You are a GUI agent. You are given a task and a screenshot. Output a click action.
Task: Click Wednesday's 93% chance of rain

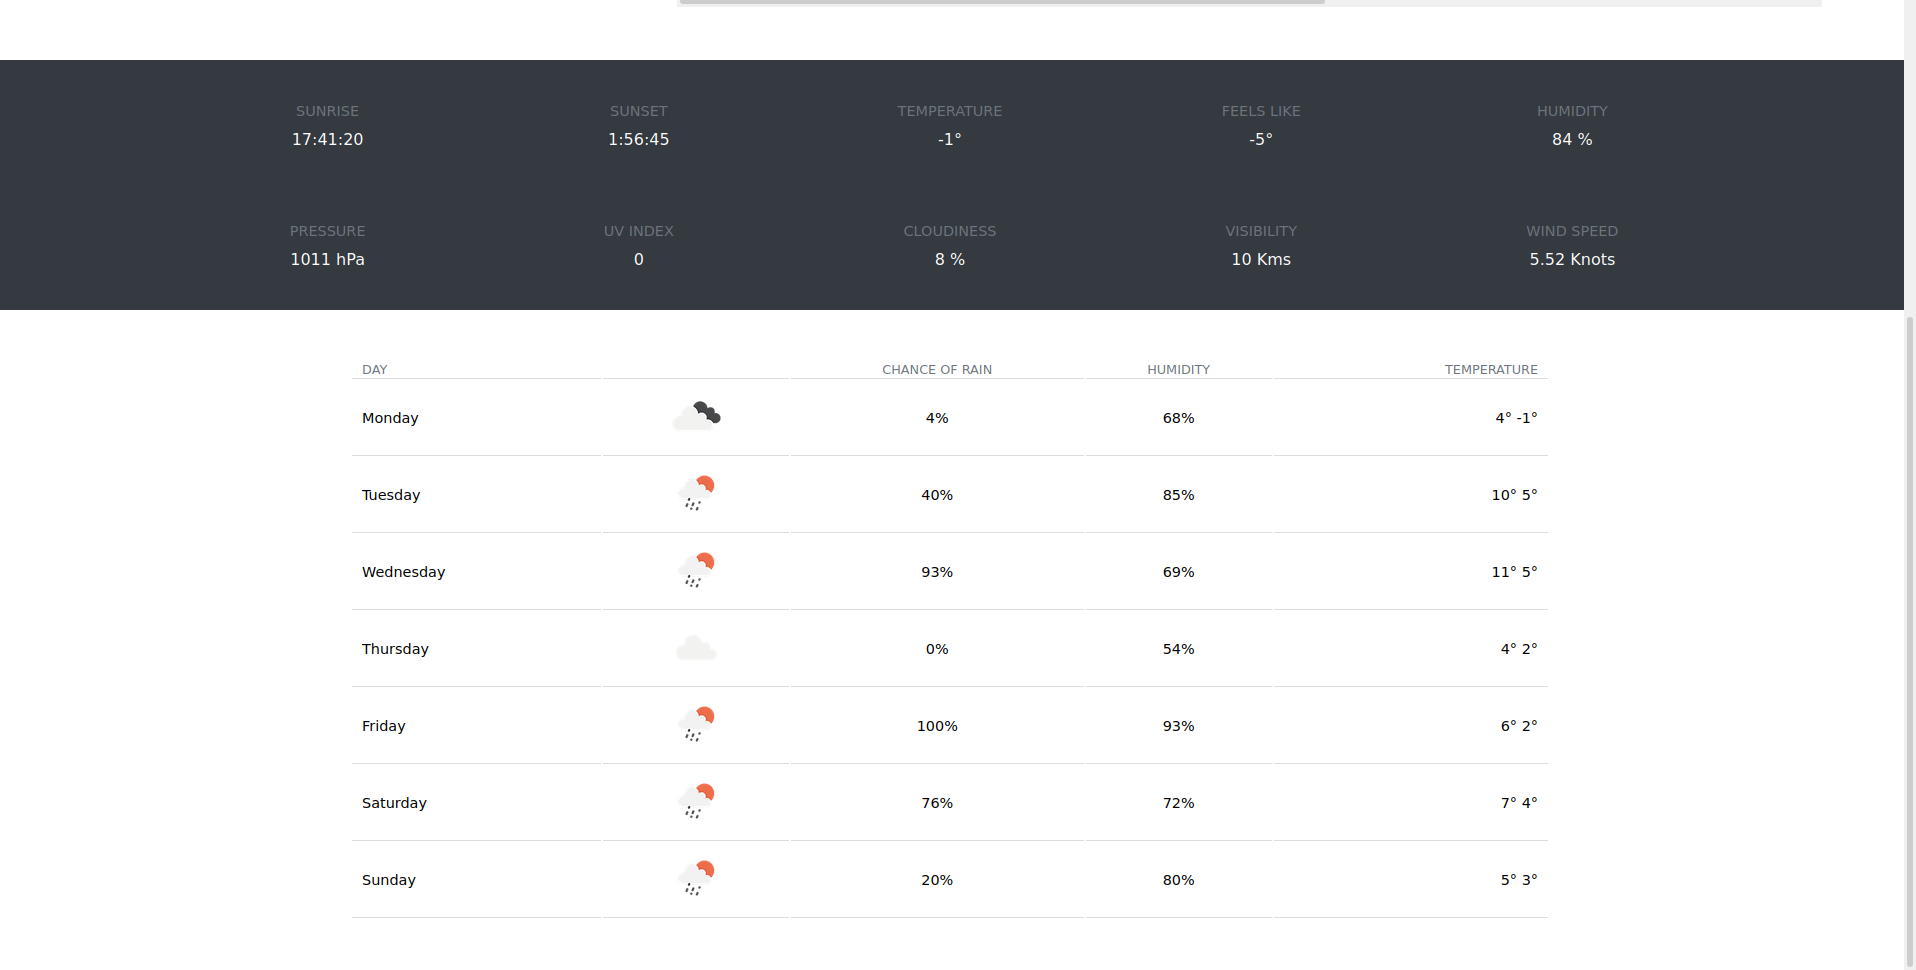[x=937, y=572]
